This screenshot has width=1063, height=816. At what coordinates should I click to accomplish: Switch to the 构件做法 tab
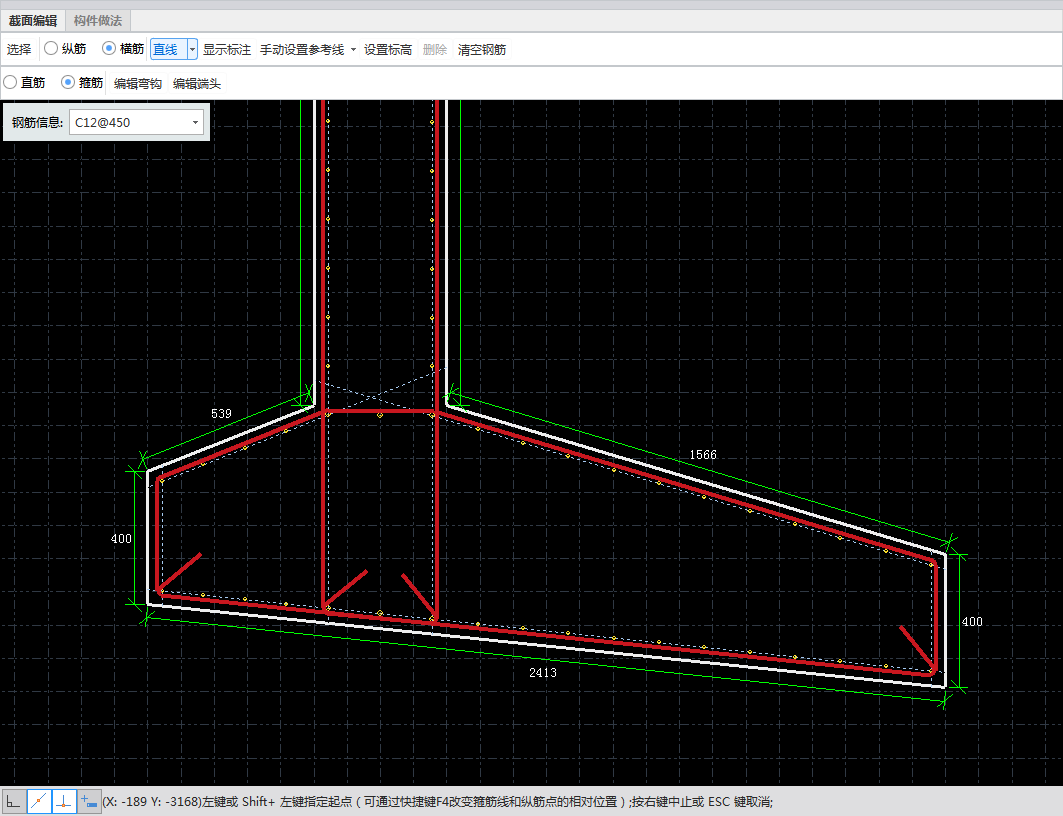pos(98,20)
